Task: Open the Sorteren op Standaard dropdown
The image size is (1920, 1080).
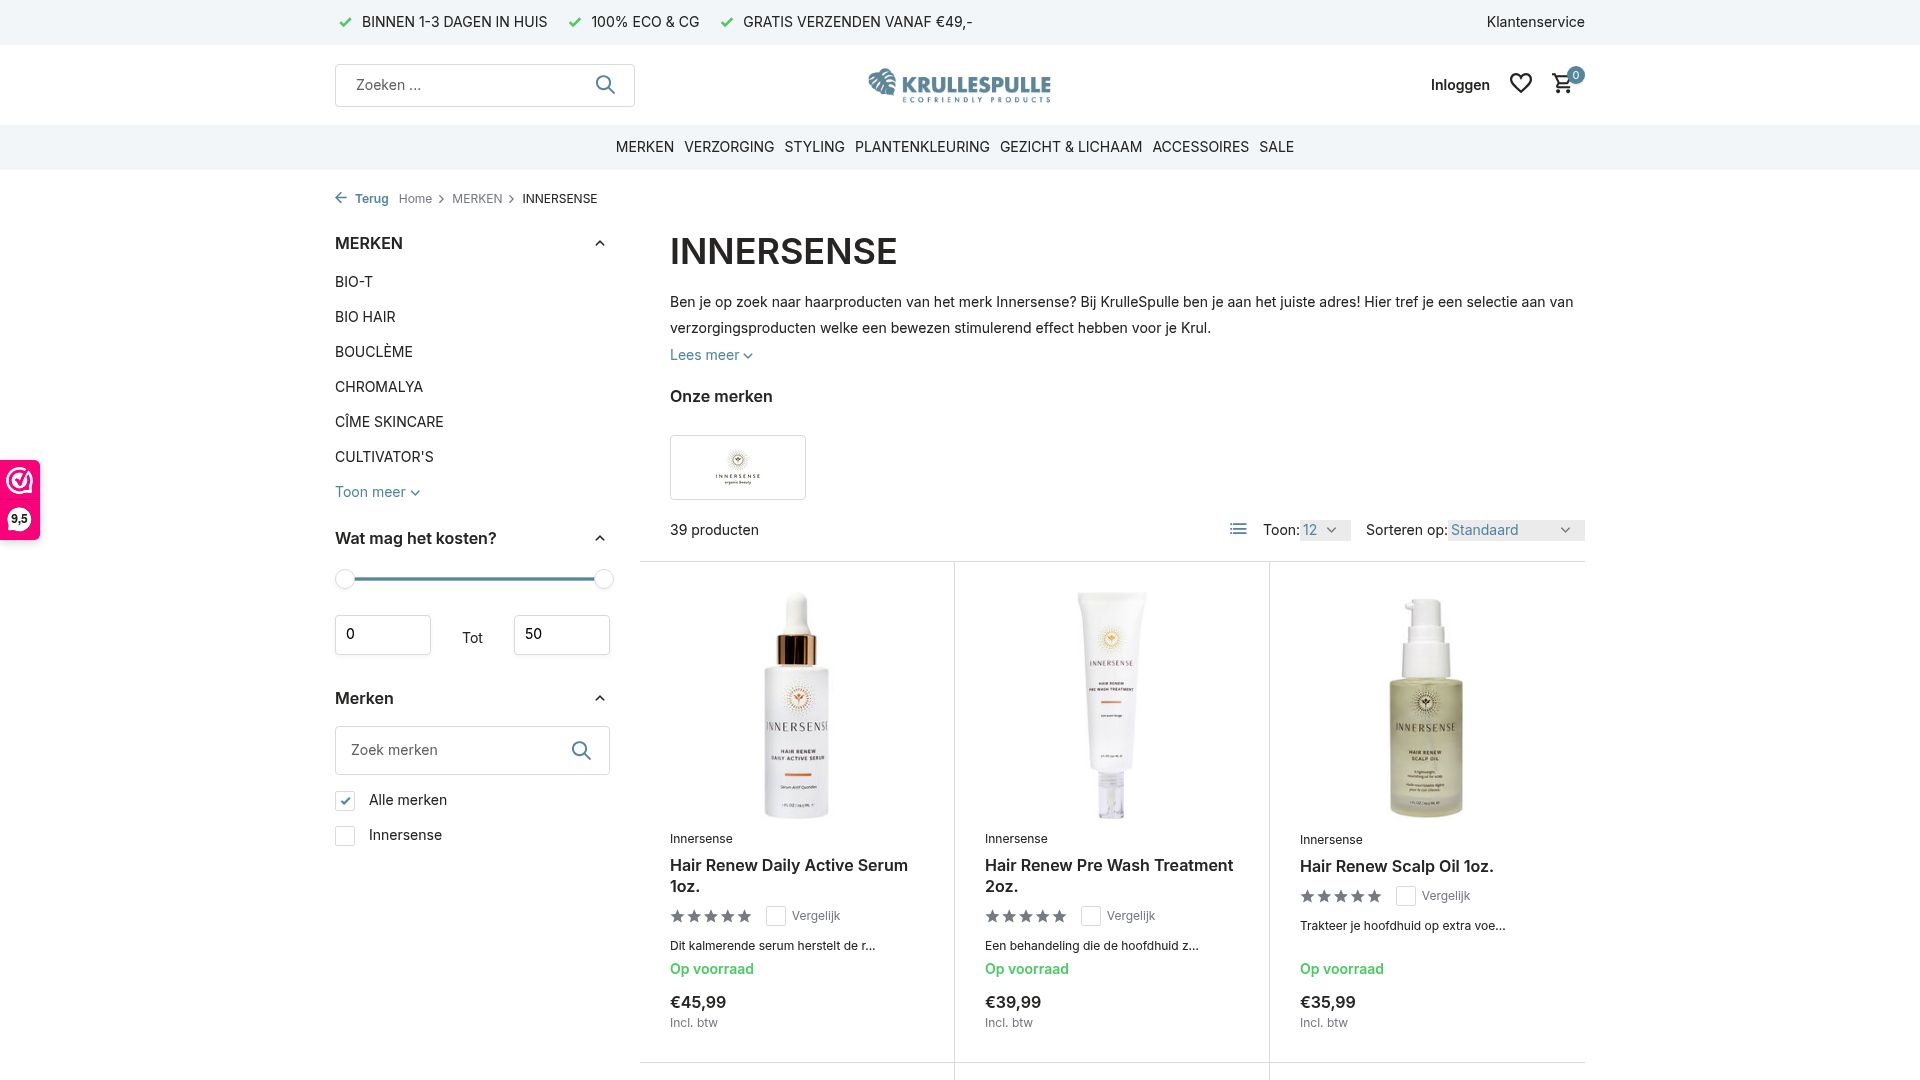Action: pos(1516,530)
